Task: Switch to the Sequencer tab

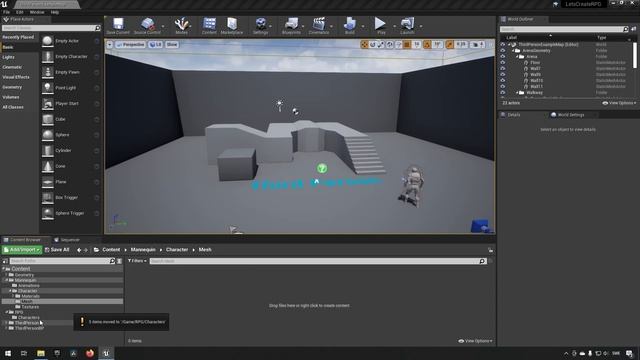Action: (67, 240)
